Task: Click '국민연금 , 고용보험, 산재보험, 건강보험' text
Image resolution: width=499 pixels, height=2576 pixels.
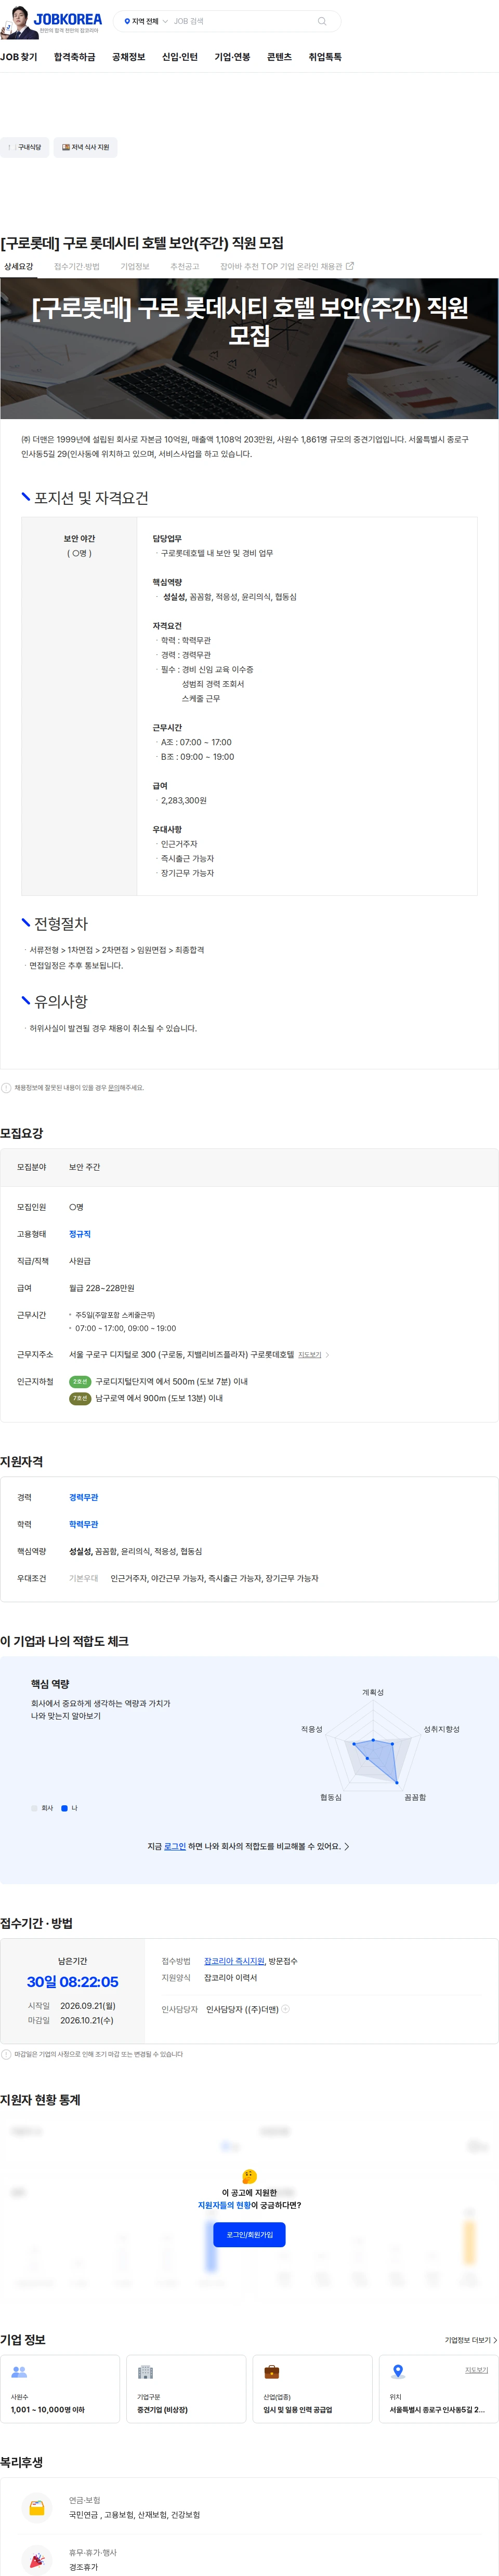Action: (134, 2515)
